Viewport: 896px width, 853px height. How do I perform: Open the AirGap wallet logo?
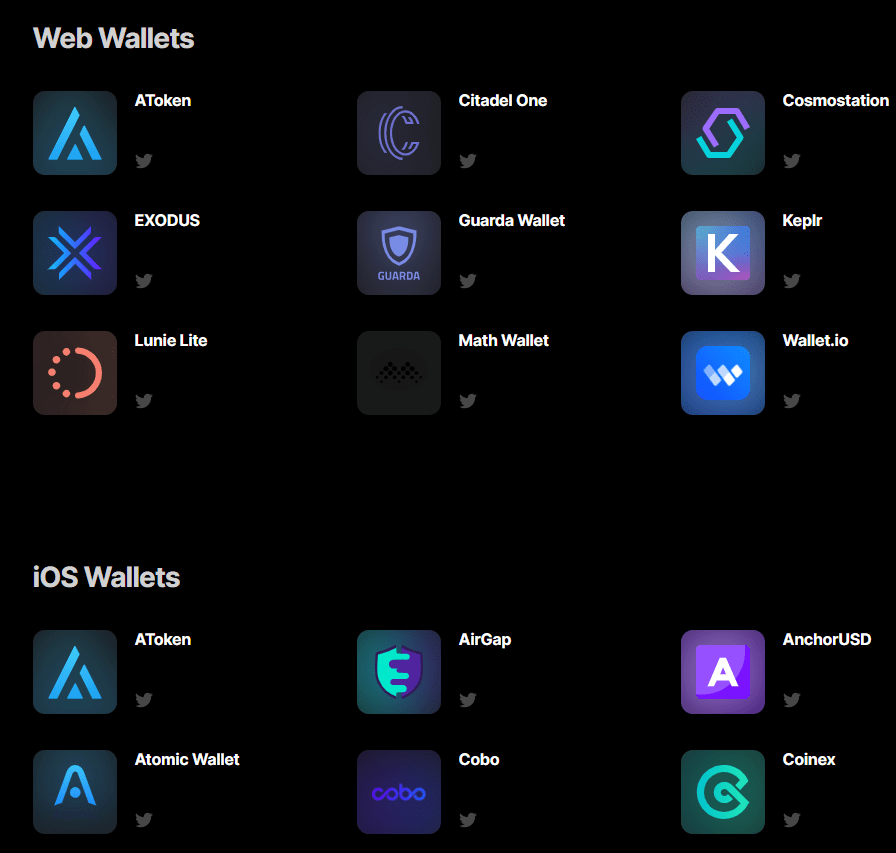[399, 672]
